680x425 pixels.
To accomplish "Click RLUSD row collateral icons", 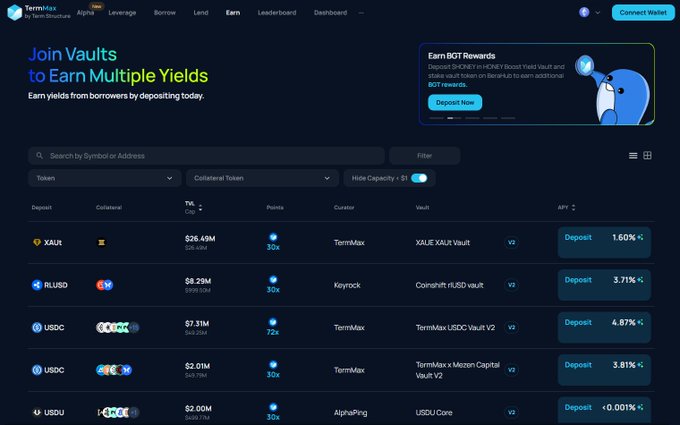I will pyautogui.click(x=105, y=285).
